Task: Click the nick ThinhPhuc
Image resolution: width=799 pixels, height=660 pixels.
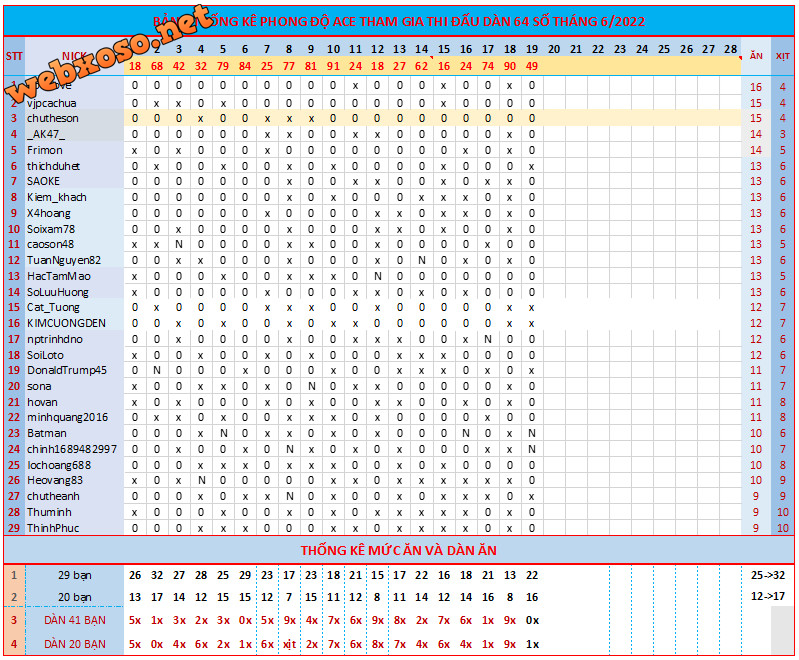Action: [52, 528]
